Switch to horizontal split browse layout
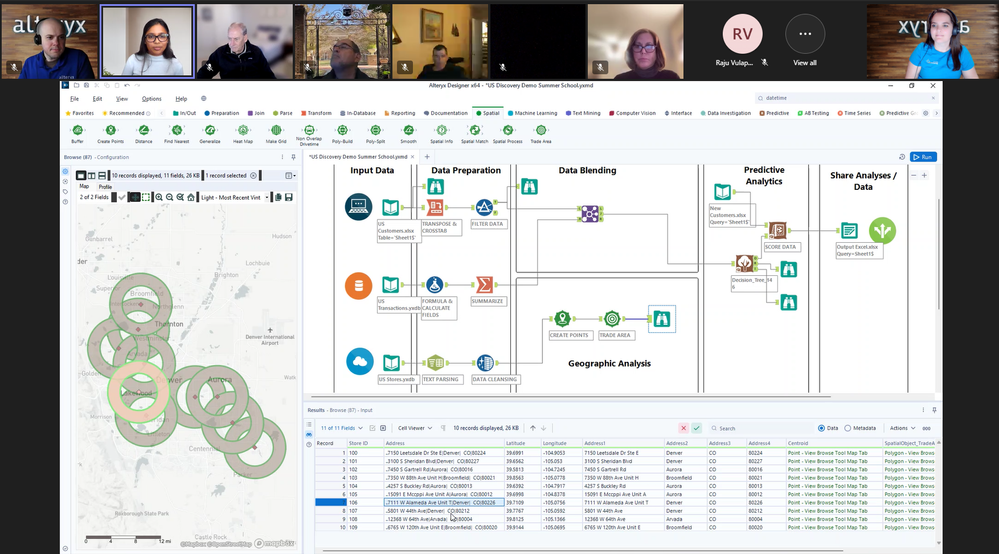The width and height of the screenshot is (999, 554). tap(102, 175)
